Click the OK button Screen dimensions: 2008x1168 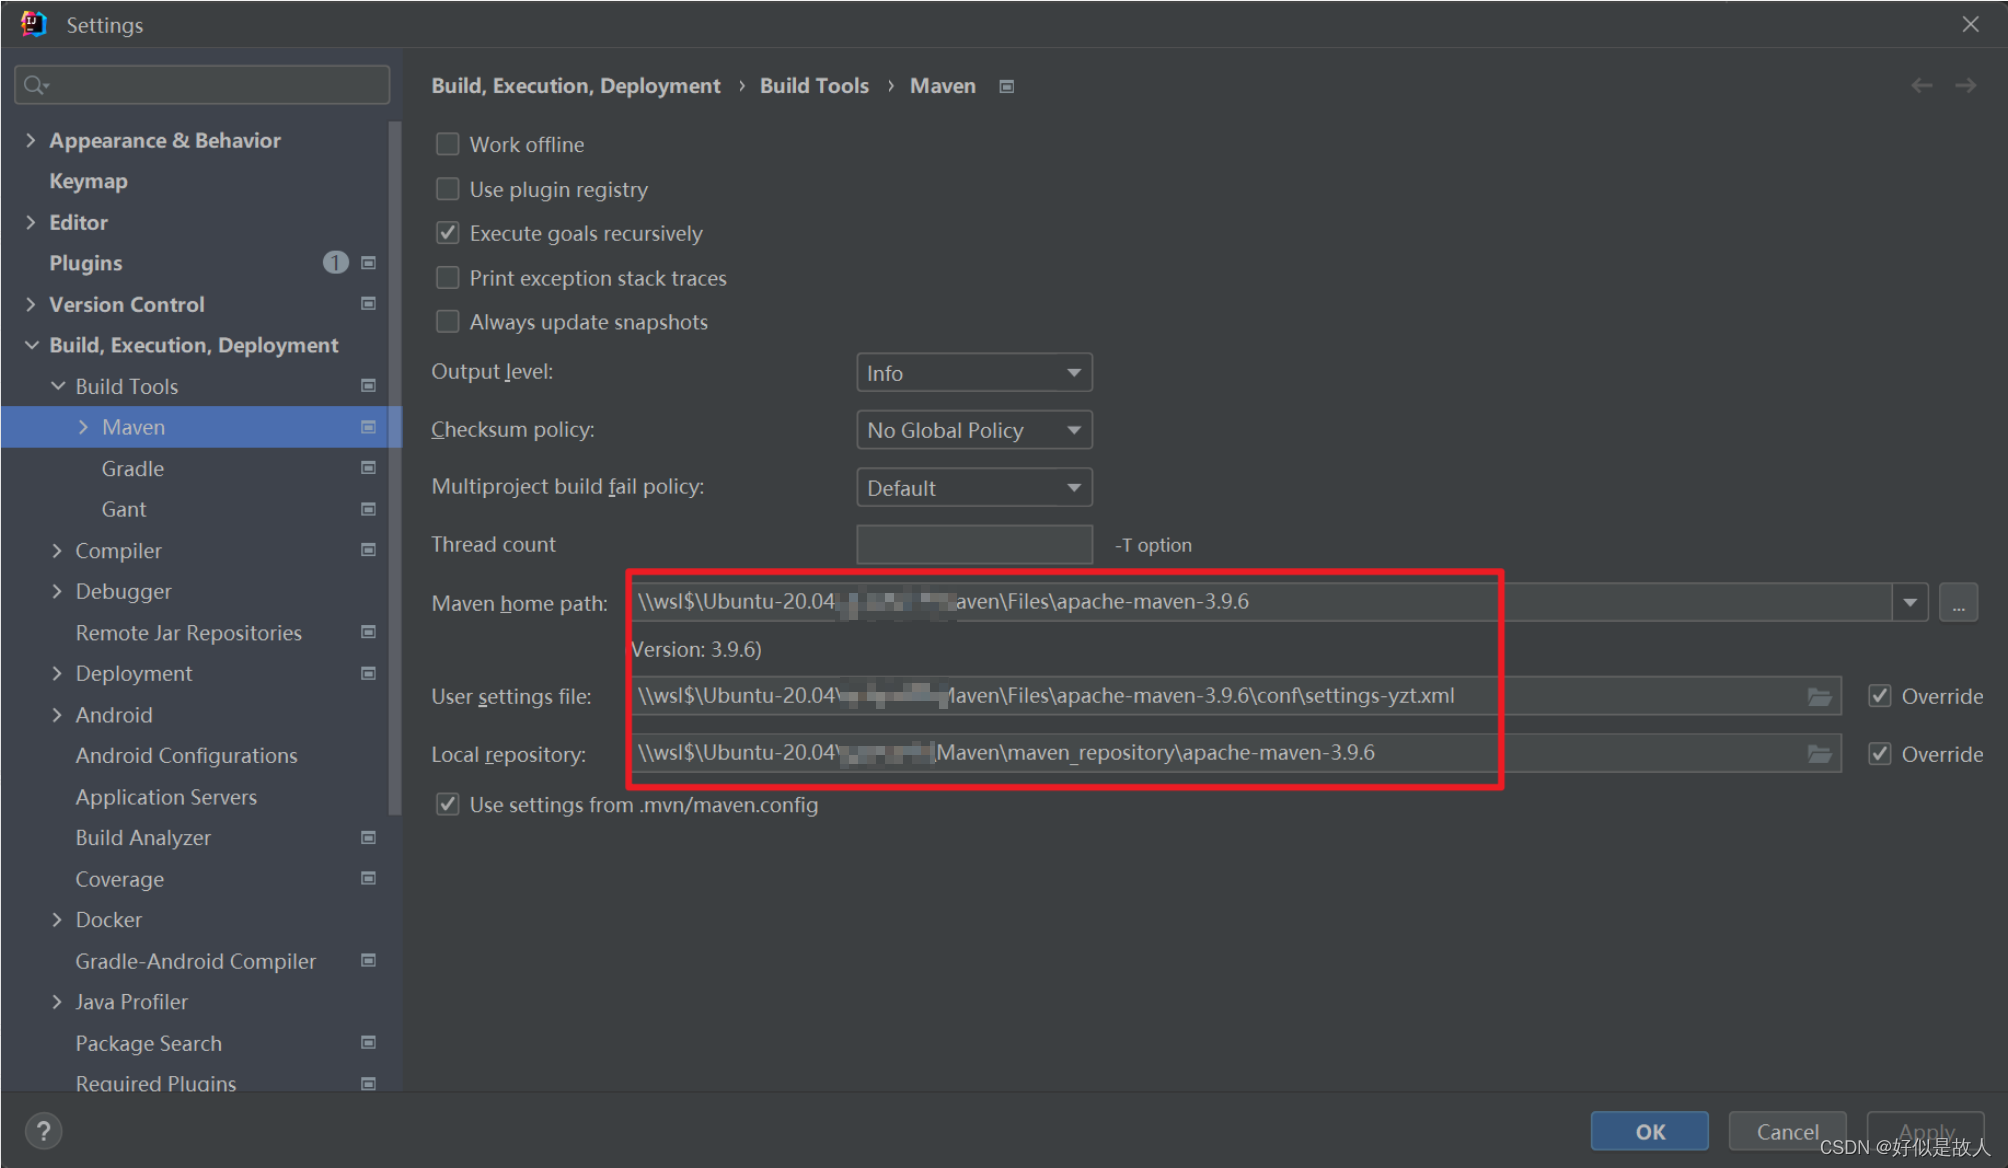[x=1649, y=1131]
